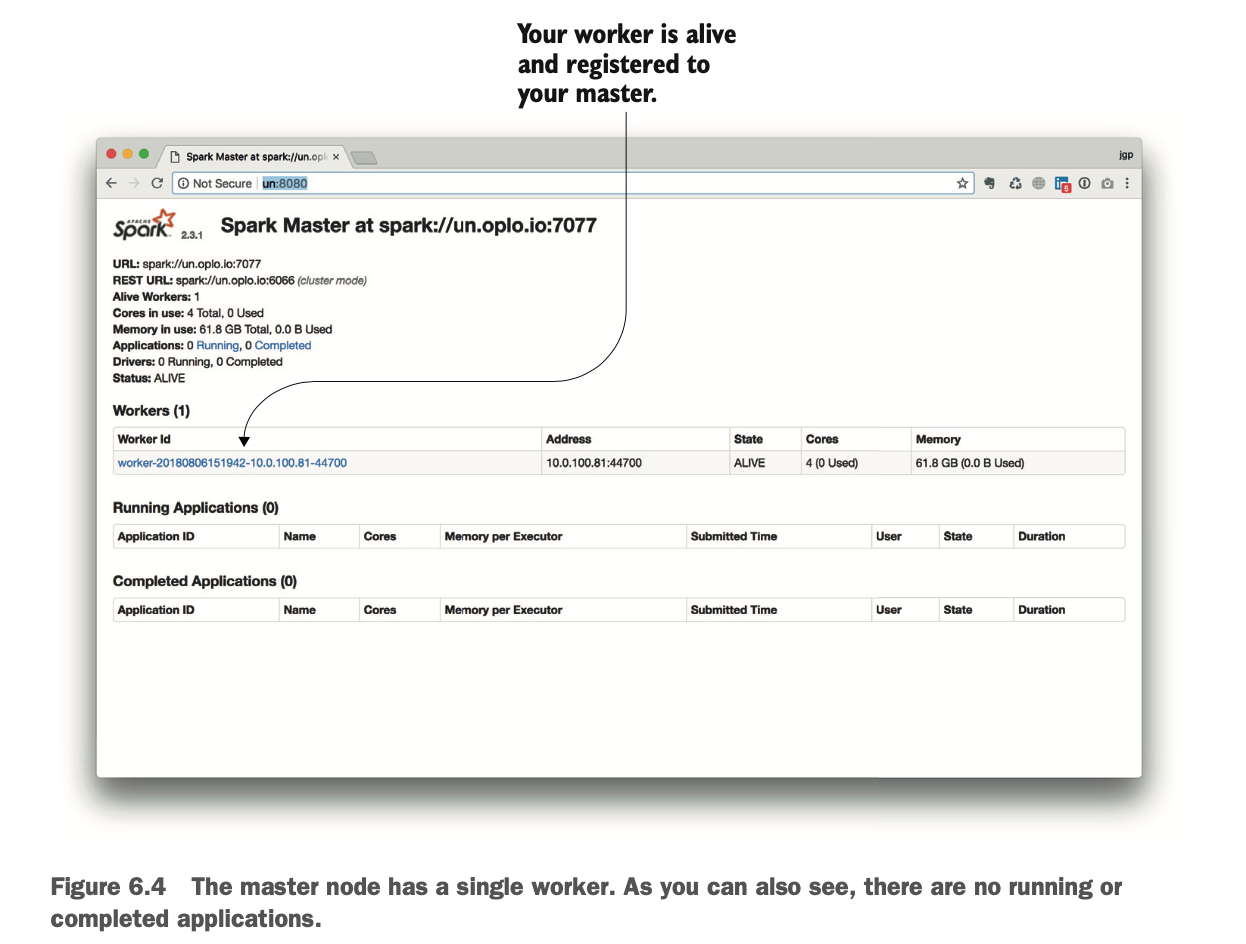Open the Evernote elephant extension
This screenshot has height=944, width=1246.
(x=991, y=184)
